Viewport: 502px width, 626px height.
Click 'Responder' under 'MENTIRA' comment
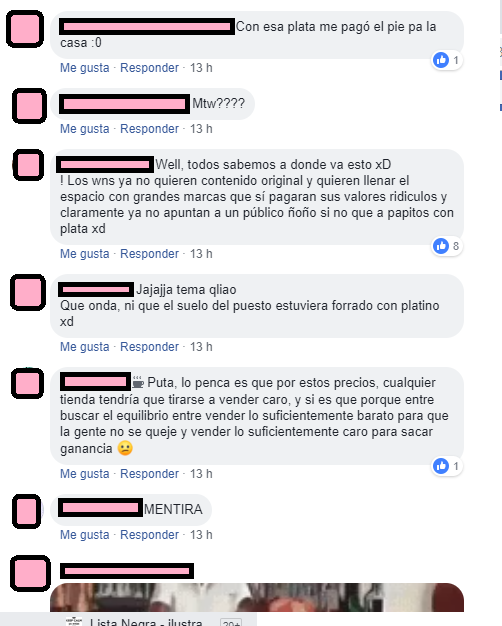click(x=149, y=535)
